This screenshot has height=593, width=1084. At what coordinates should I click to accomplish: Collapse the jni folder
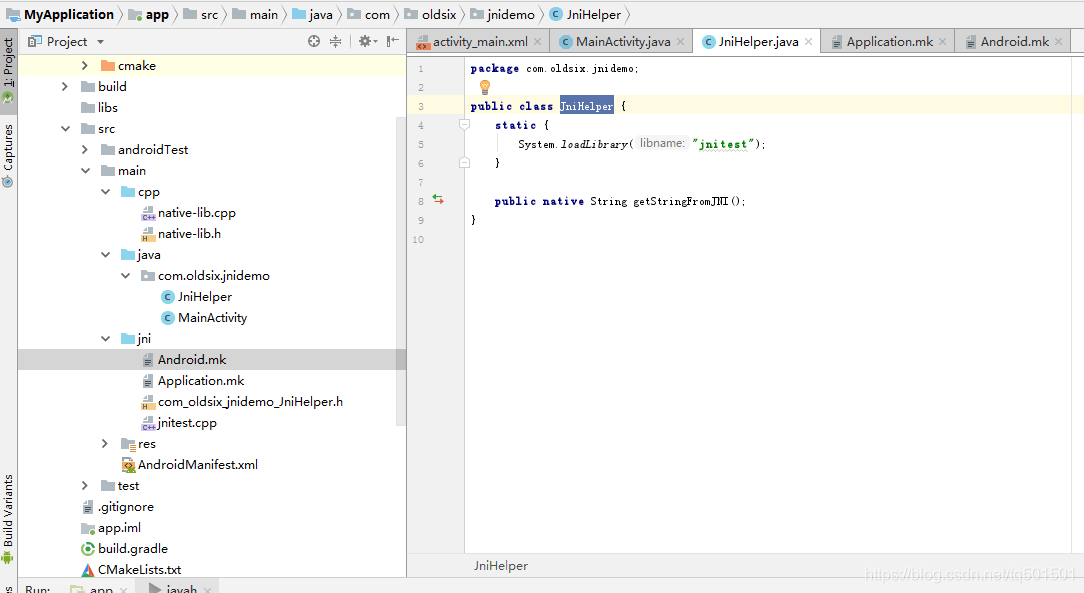(x=105, y=339)
